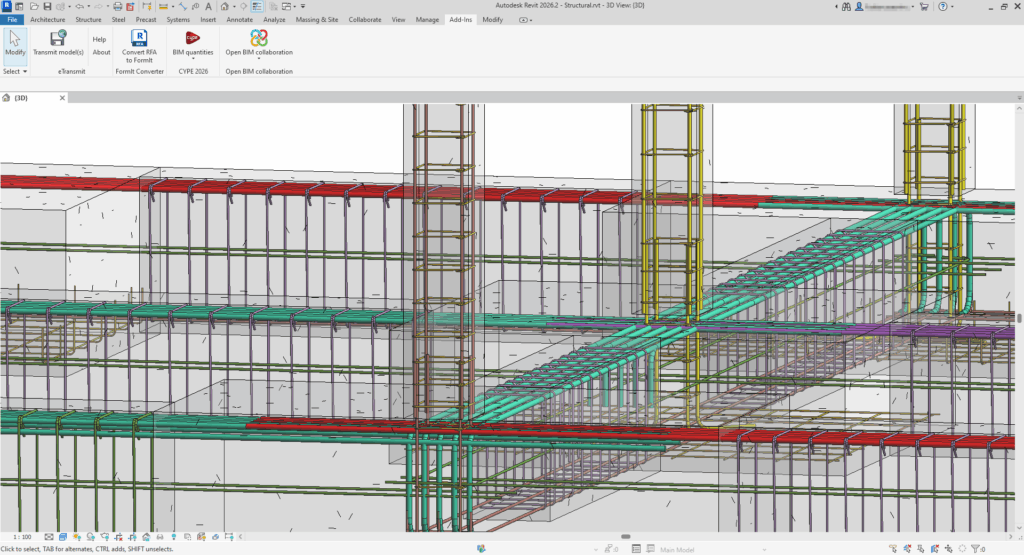Screen dimensions: 1024x555
Task: Switch to the Structure ribbon tab
Action: click(x=88, y=19)
